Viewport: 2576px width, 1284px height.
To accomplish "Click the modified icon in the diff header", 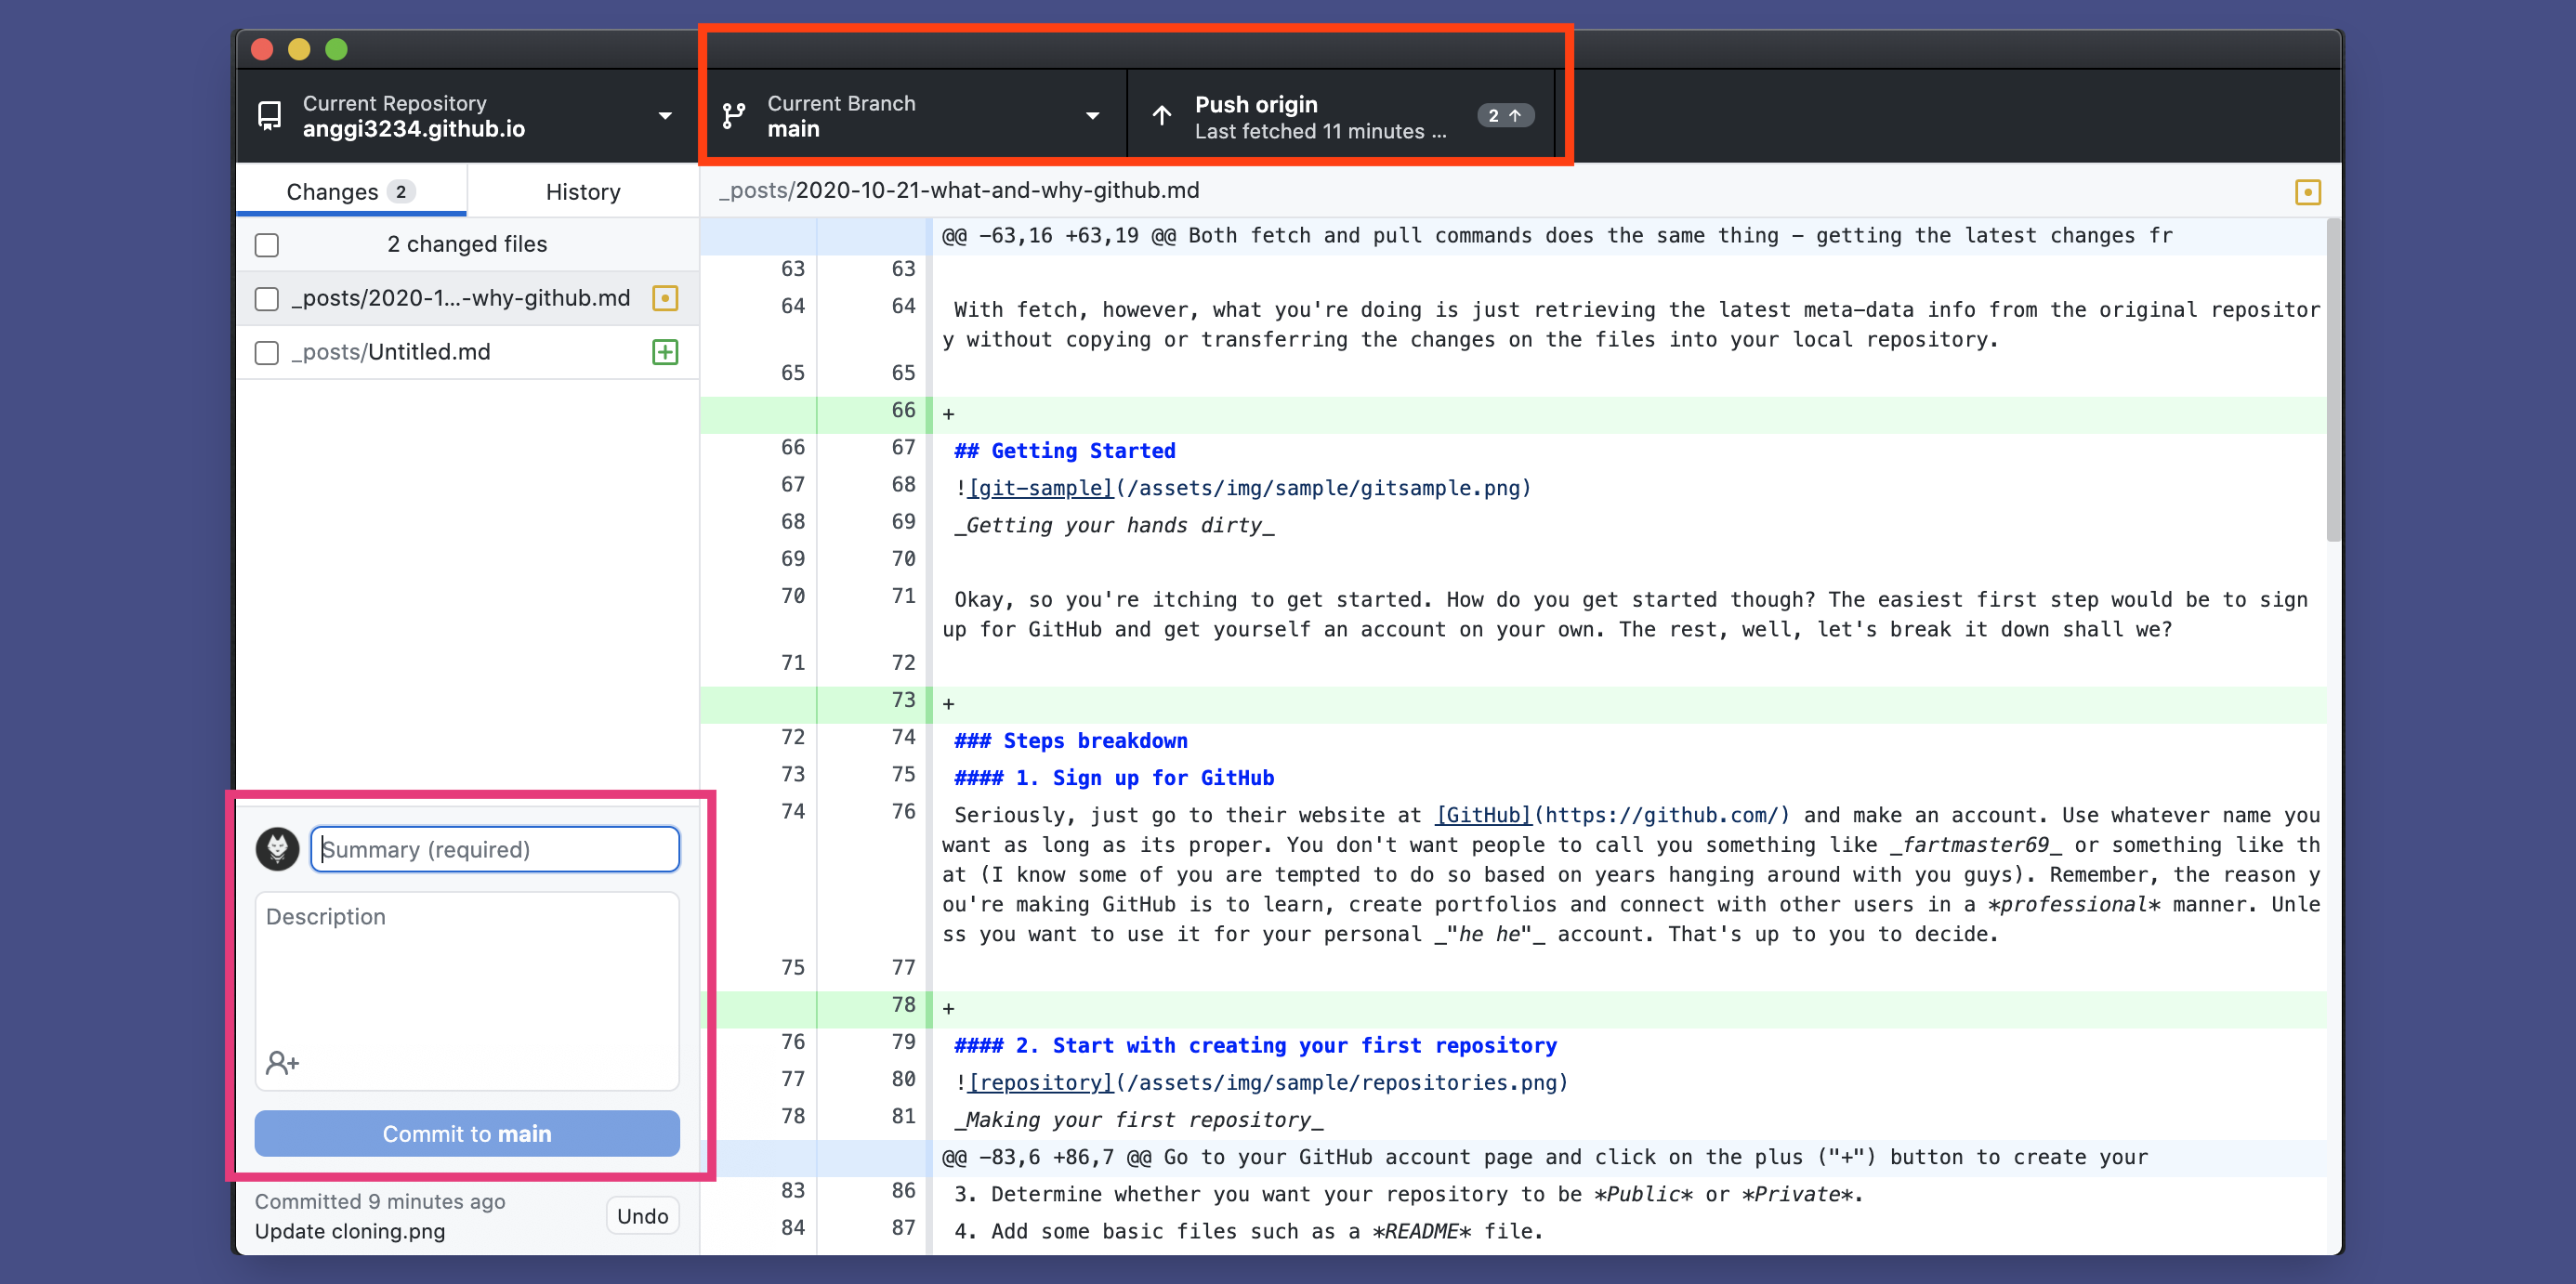I will pyautogui.click(x=2307, y=192).
